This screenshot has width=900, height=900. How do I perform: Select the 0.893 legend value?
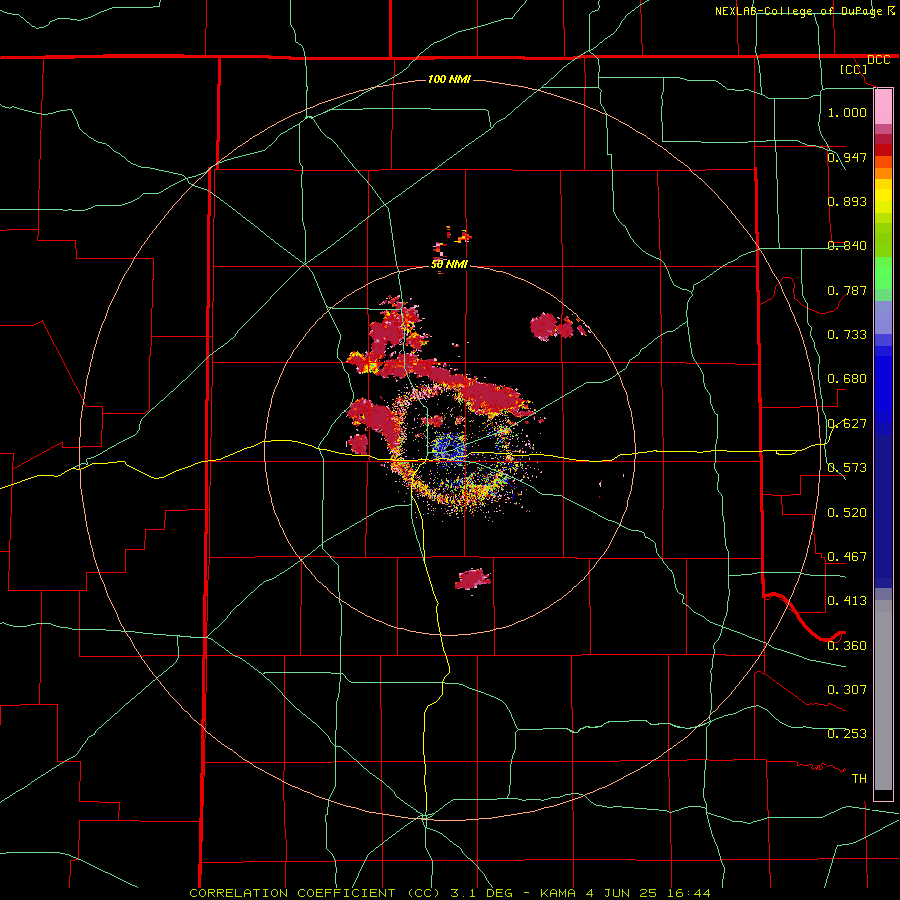tap(847, 201)
